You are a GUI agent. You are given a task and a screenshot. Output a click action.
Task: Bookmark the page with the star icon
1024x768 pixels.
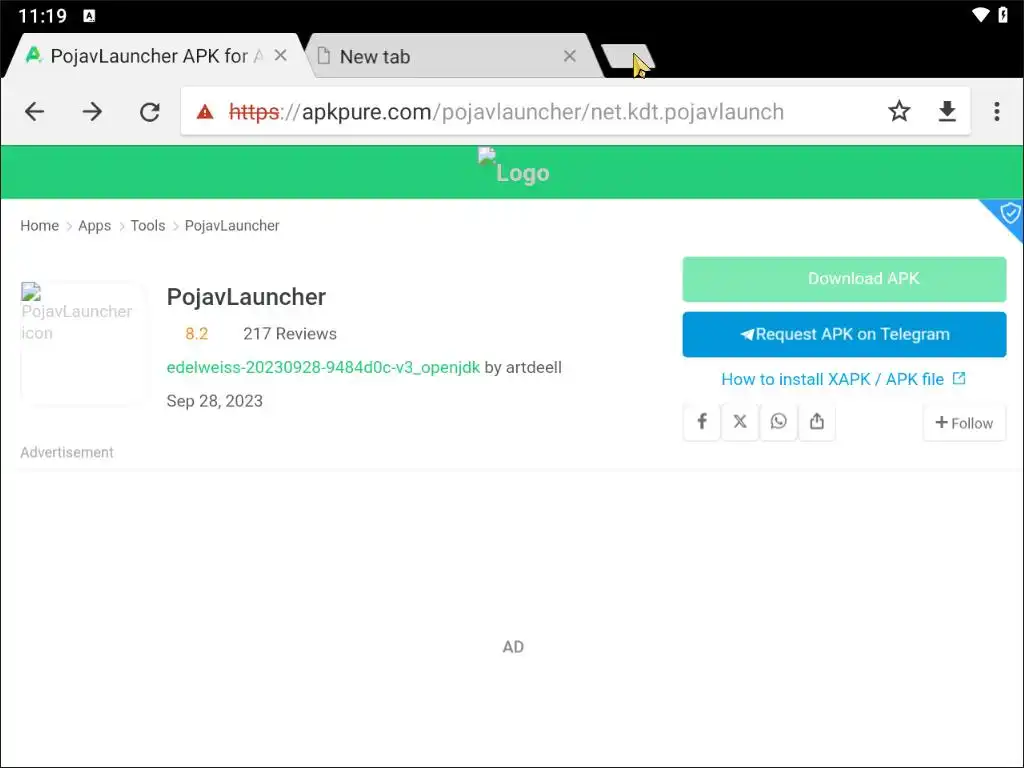point(899,111)
